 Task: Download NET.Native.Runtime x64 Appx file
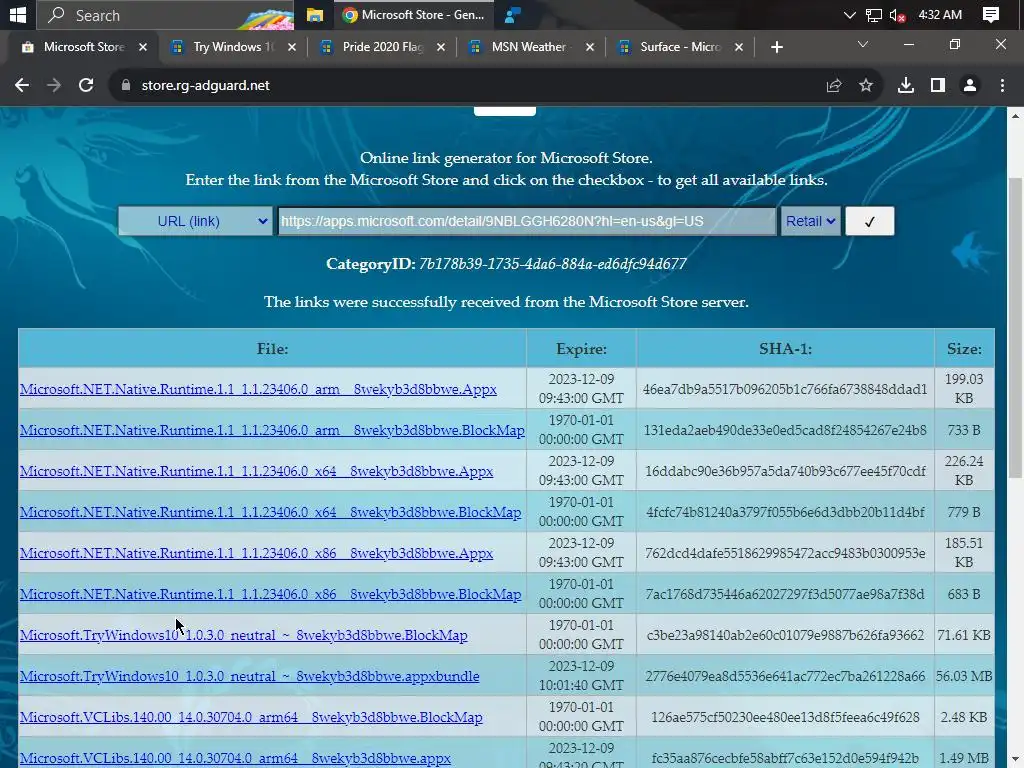(x=256, y=472)
